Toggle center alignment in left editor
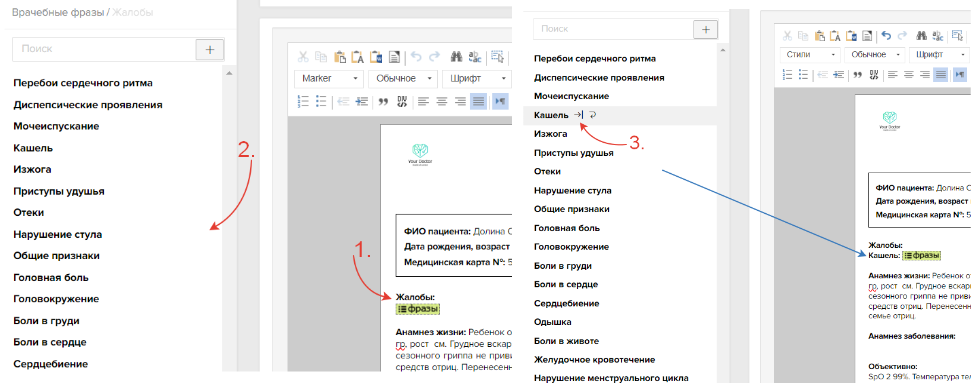 [442, 101]
